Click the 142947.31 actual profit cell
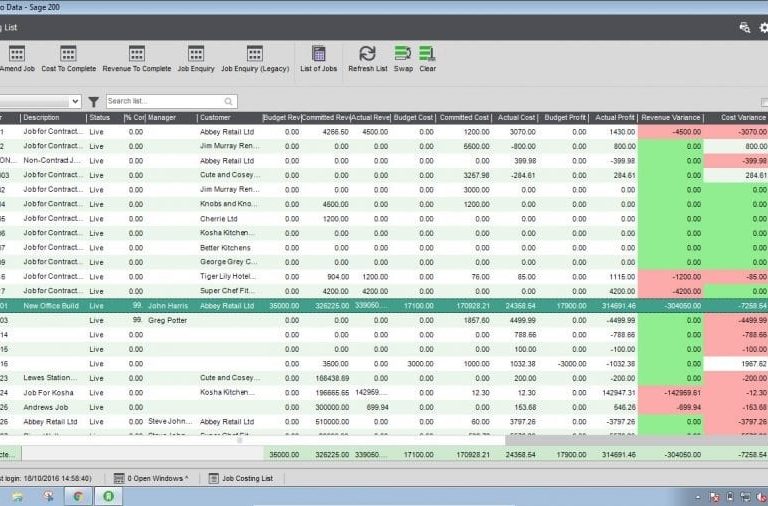The image size is (768, 506). pos(618,393)
